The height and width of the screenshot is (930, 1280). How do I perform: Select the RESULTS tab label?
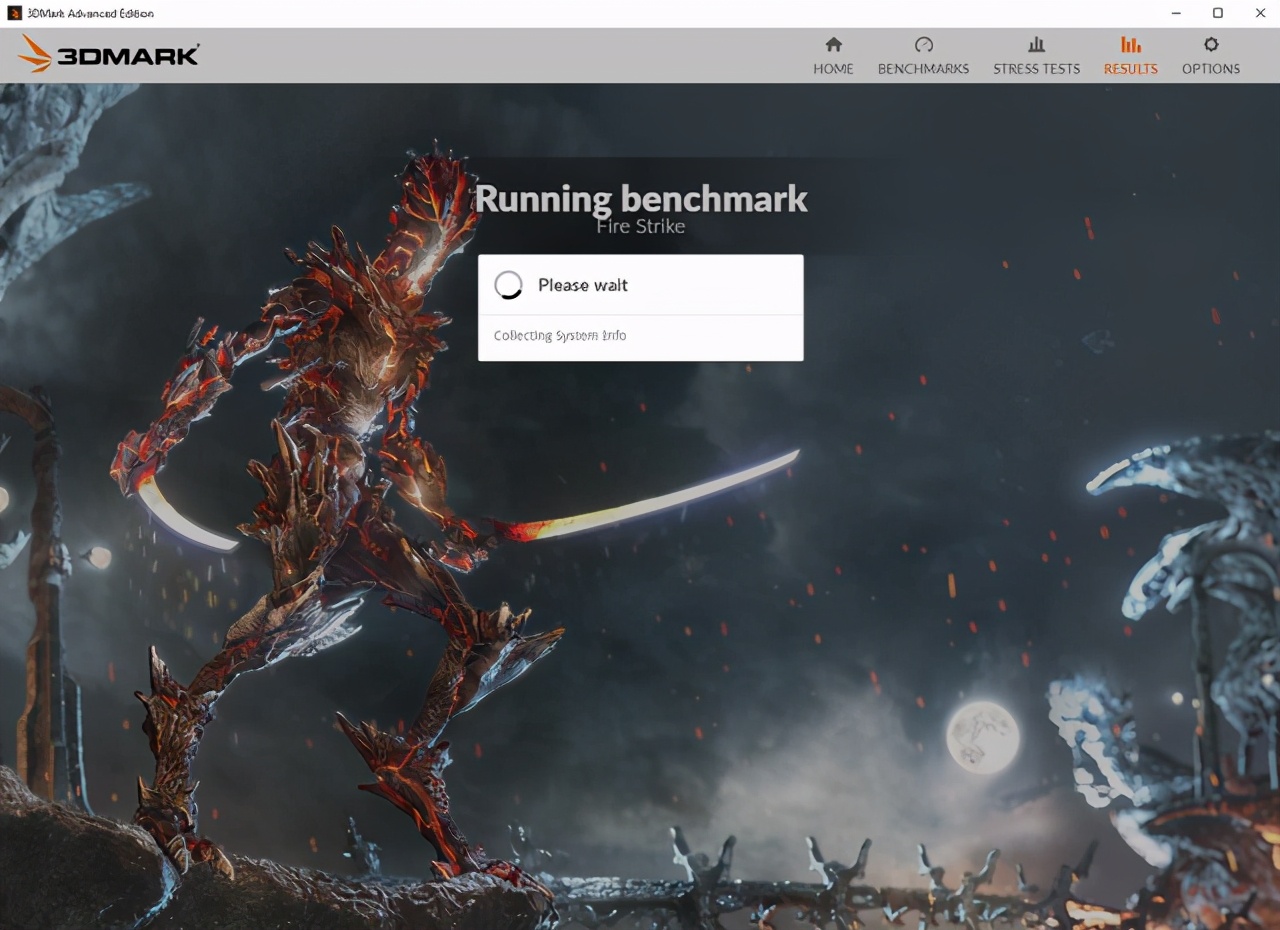click(1130, 69)
